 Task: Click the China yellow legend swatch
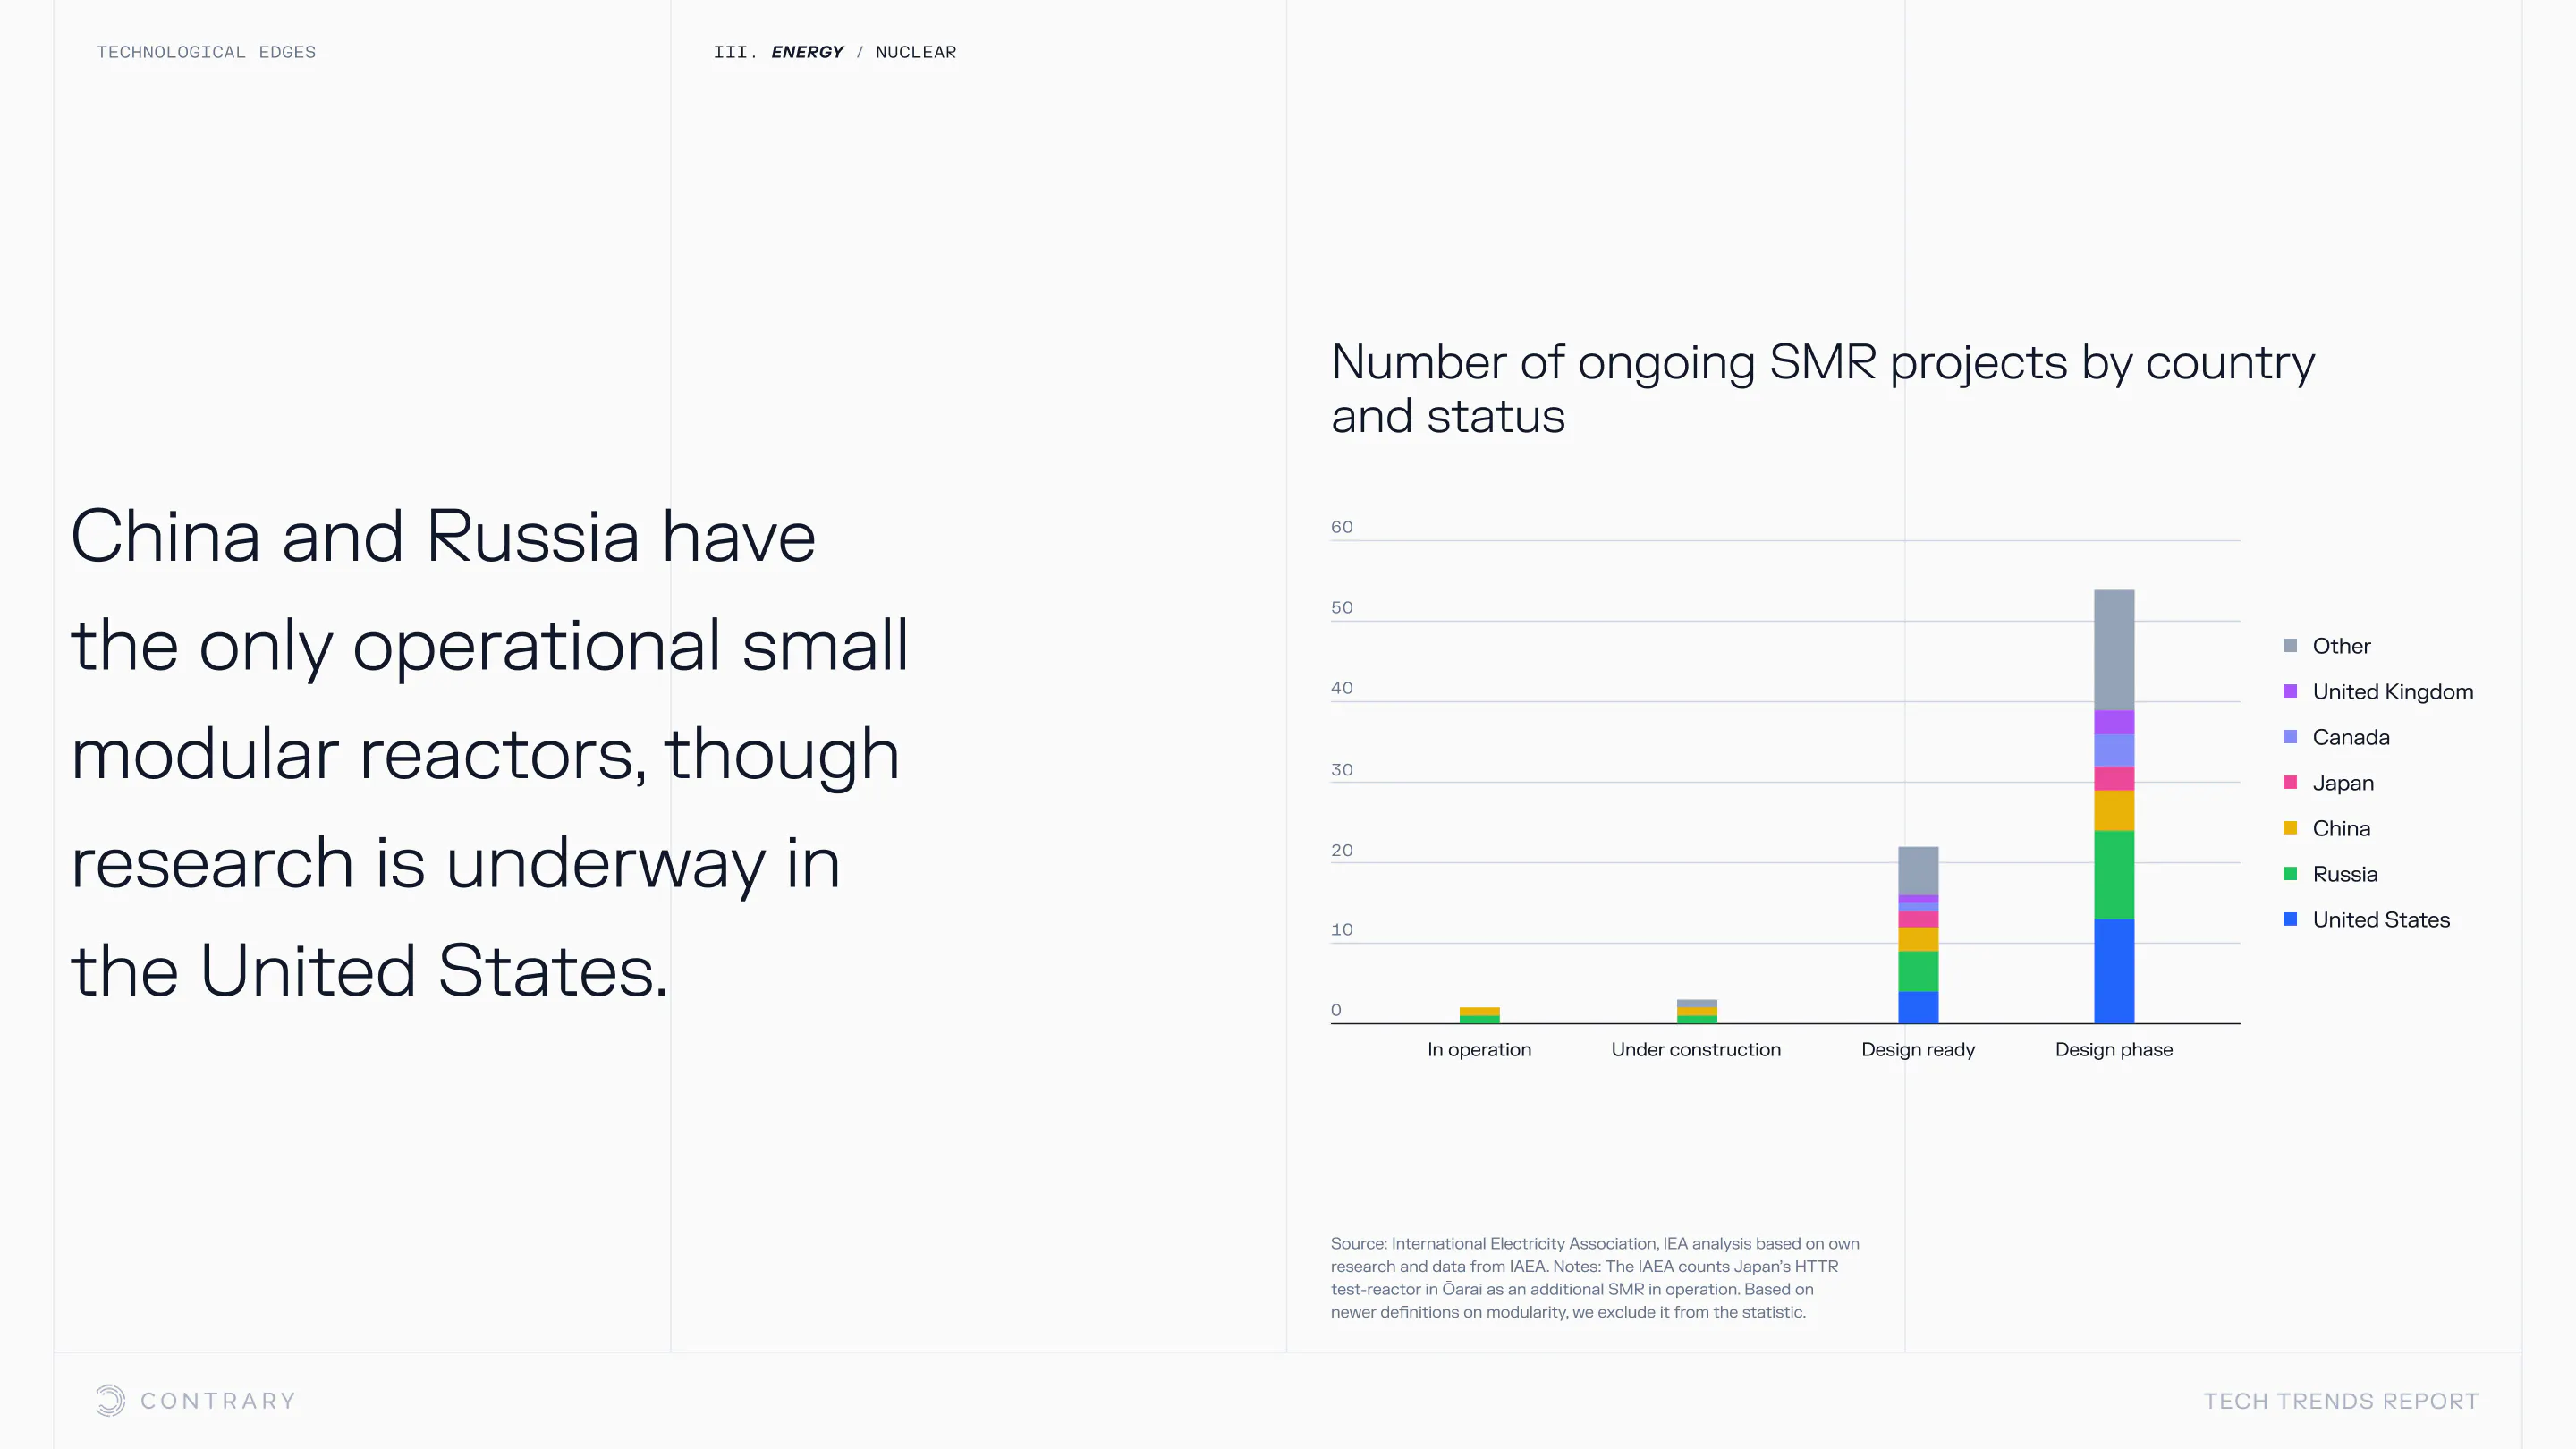click(x=2290, y=828)
